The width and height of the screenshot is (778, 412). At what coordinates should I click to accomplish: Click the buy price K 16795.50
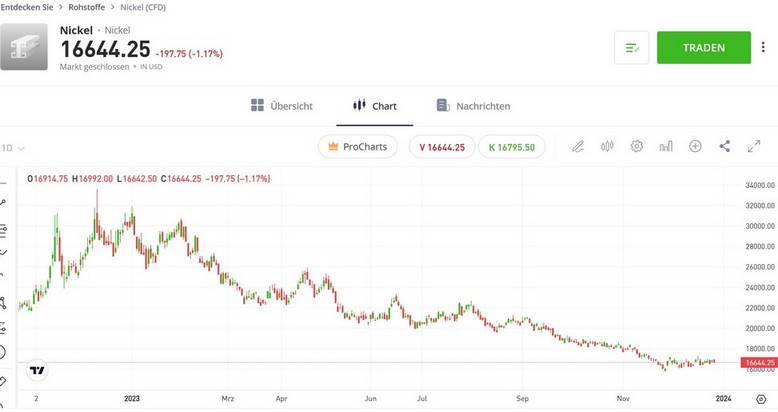click(x=512, y=147)
